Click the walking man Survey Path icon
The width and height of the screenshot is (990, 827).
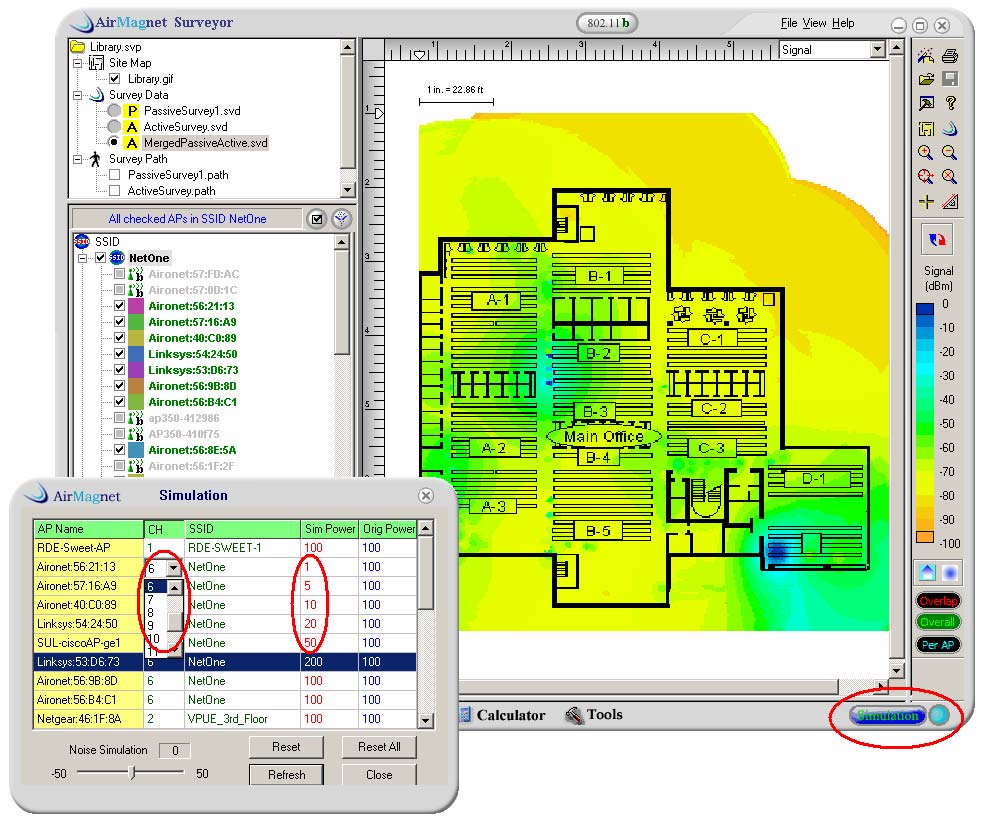(95, 159)
